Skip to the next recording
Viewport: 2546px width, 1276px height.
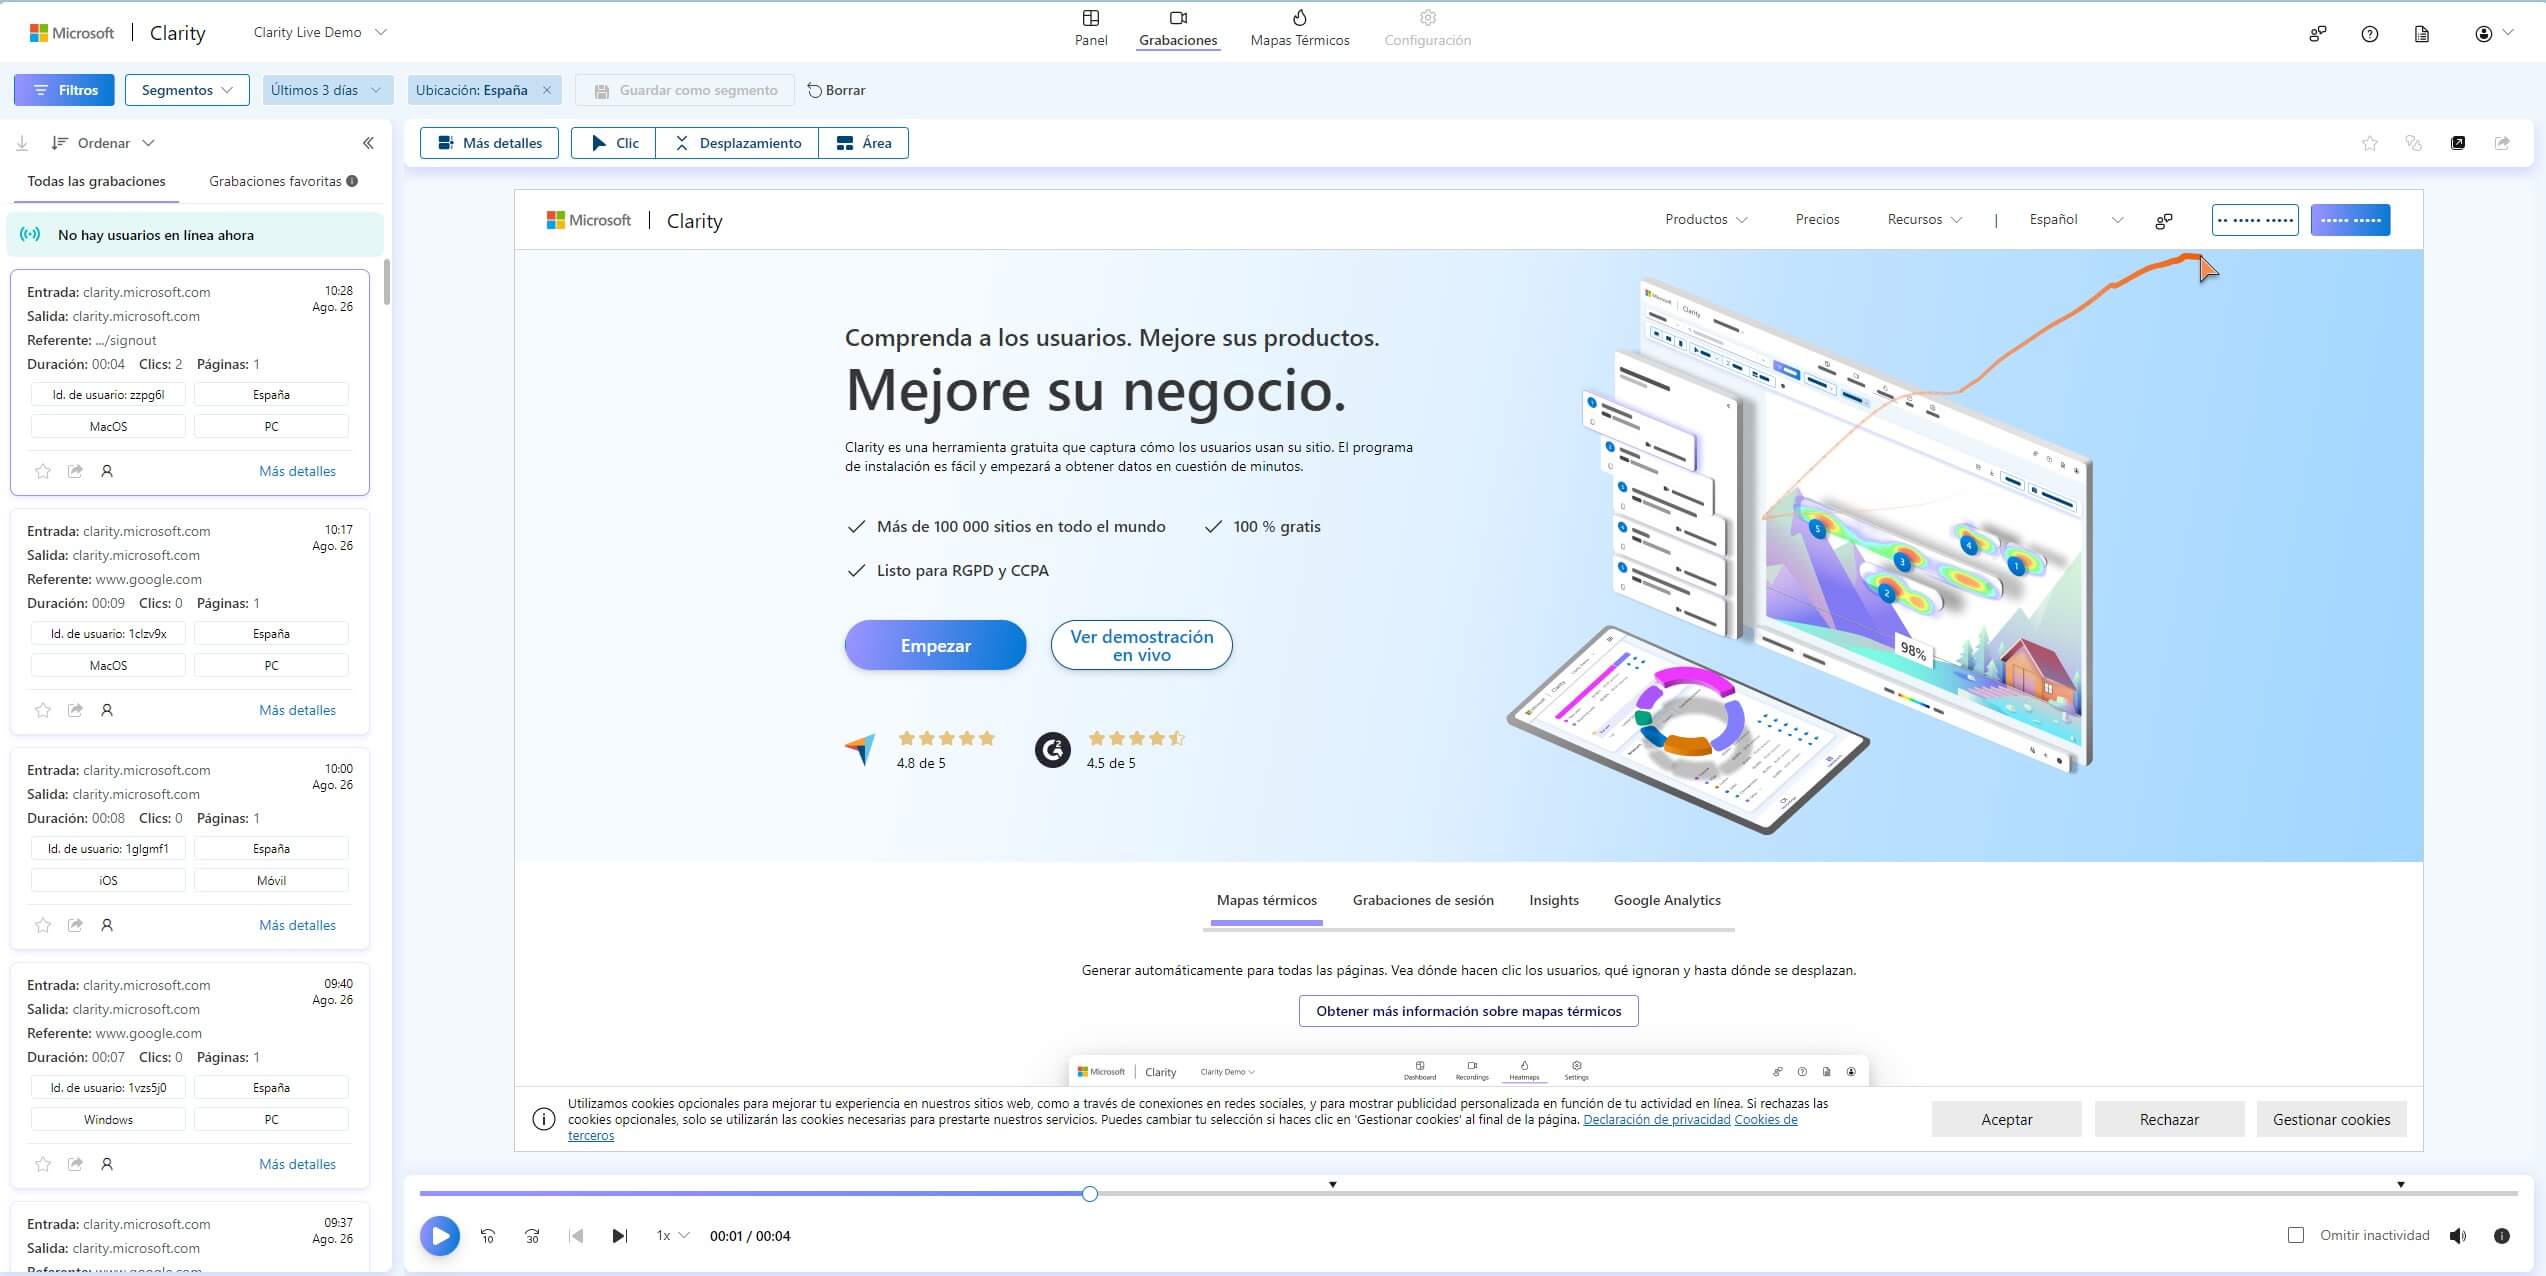619,1236
